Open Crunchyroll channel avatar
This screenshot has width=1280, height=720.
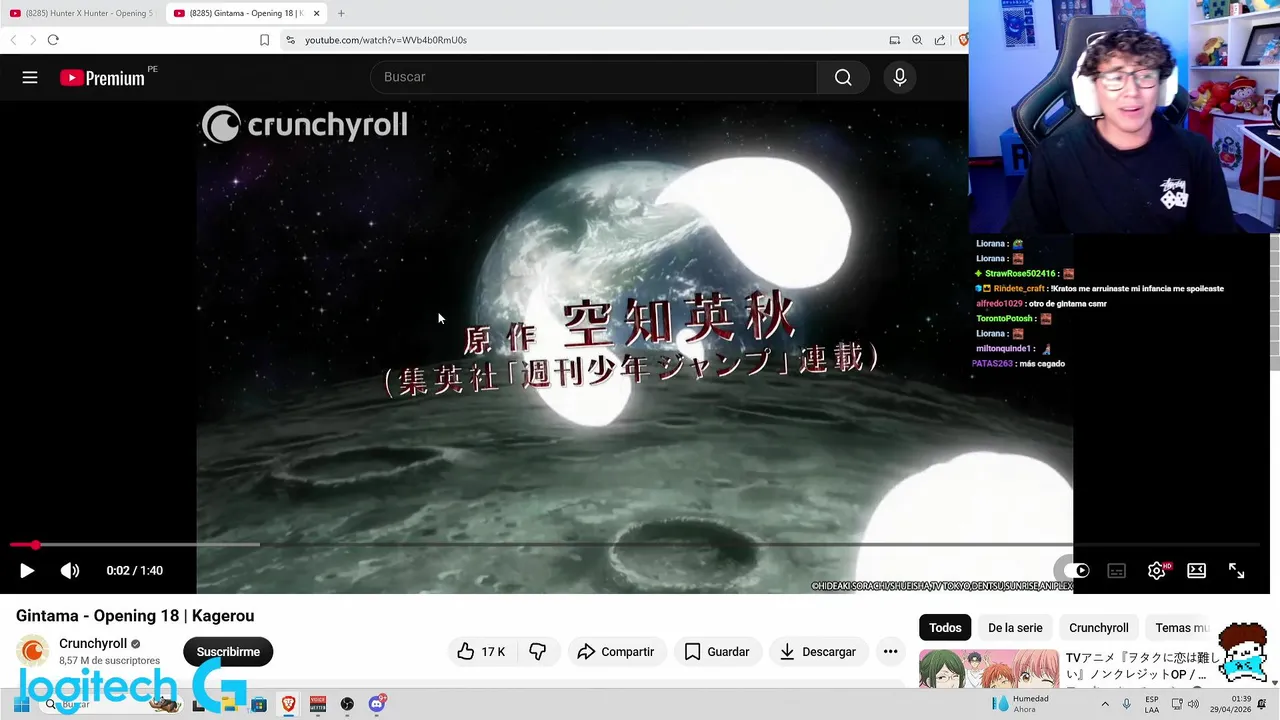(x=33, y=652)
